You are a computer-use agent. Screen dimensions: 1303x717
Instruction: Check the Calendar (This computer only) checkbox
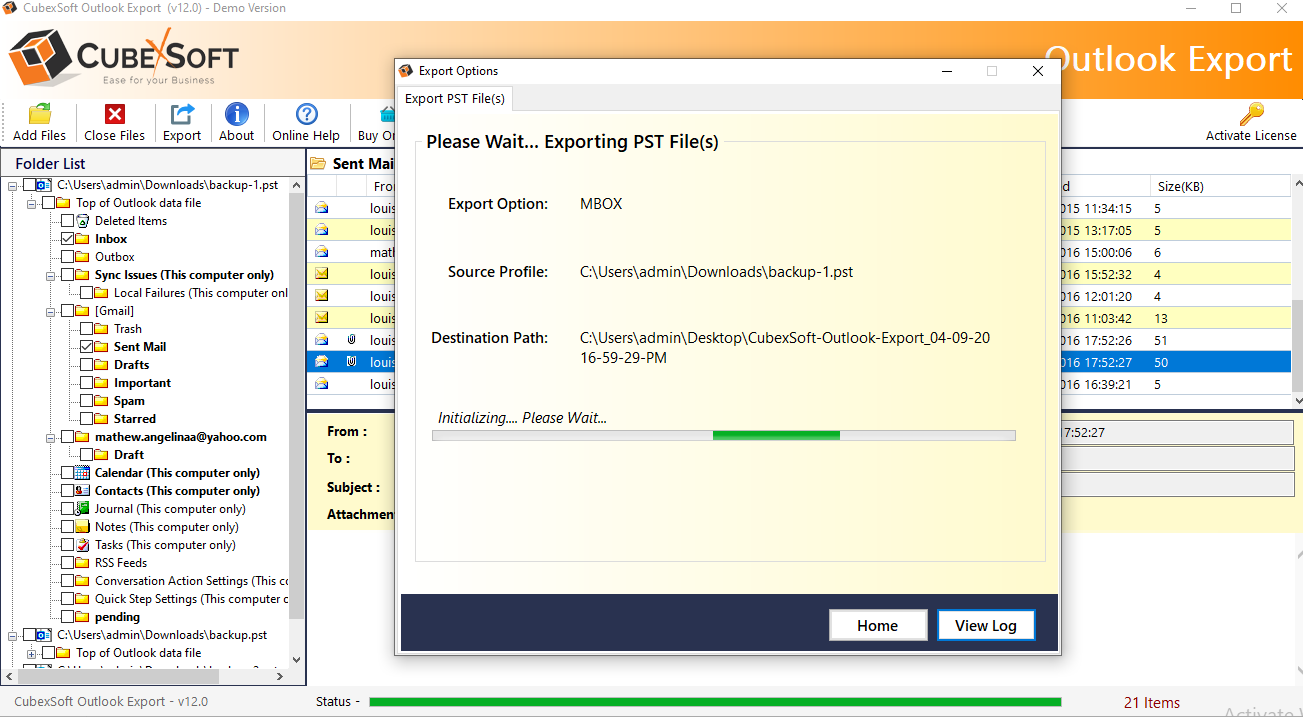(x=67, y=473)
